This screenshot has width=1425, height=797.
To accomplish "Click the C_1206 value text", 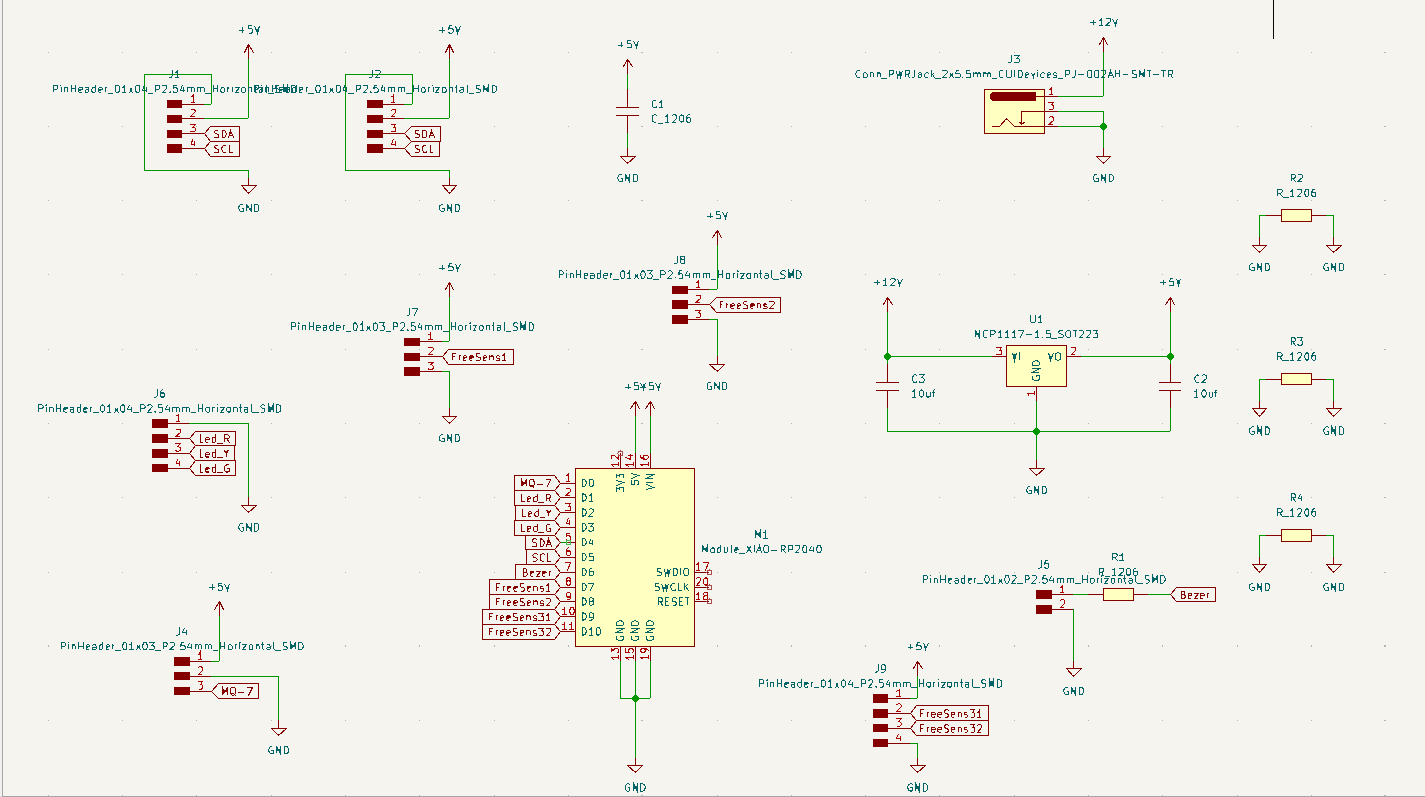I will coord(671,119).
